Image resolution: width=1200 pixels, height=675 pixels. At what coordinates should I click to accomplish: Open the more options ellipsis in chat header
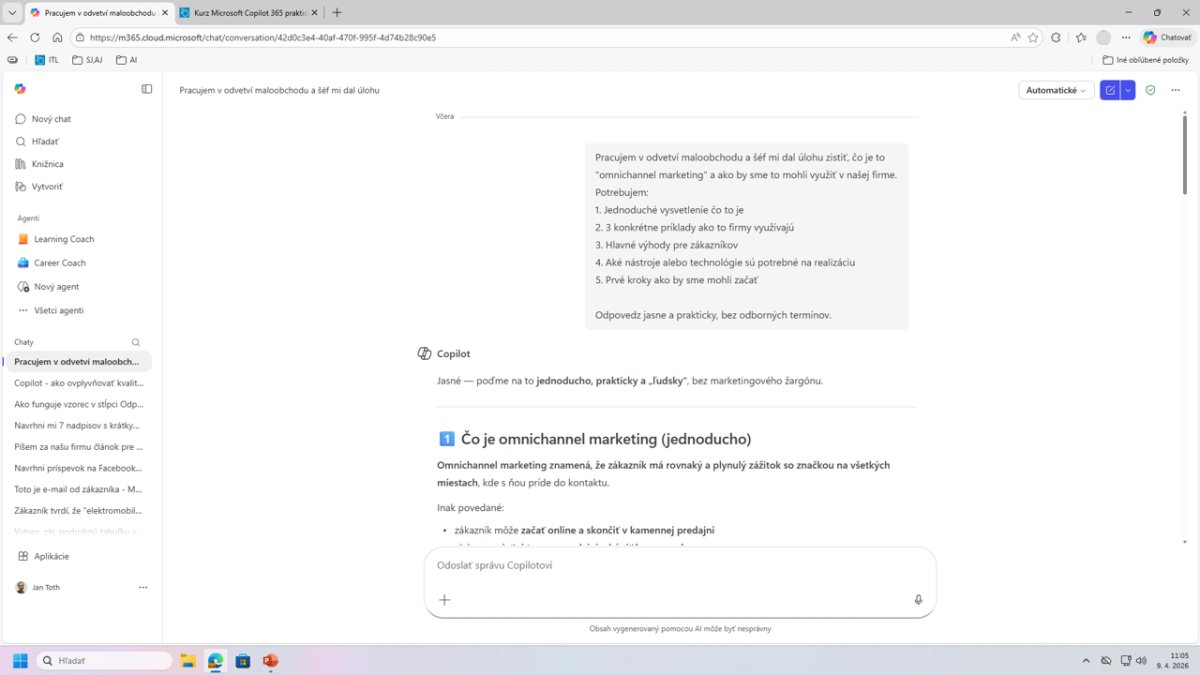(1175, 90)
